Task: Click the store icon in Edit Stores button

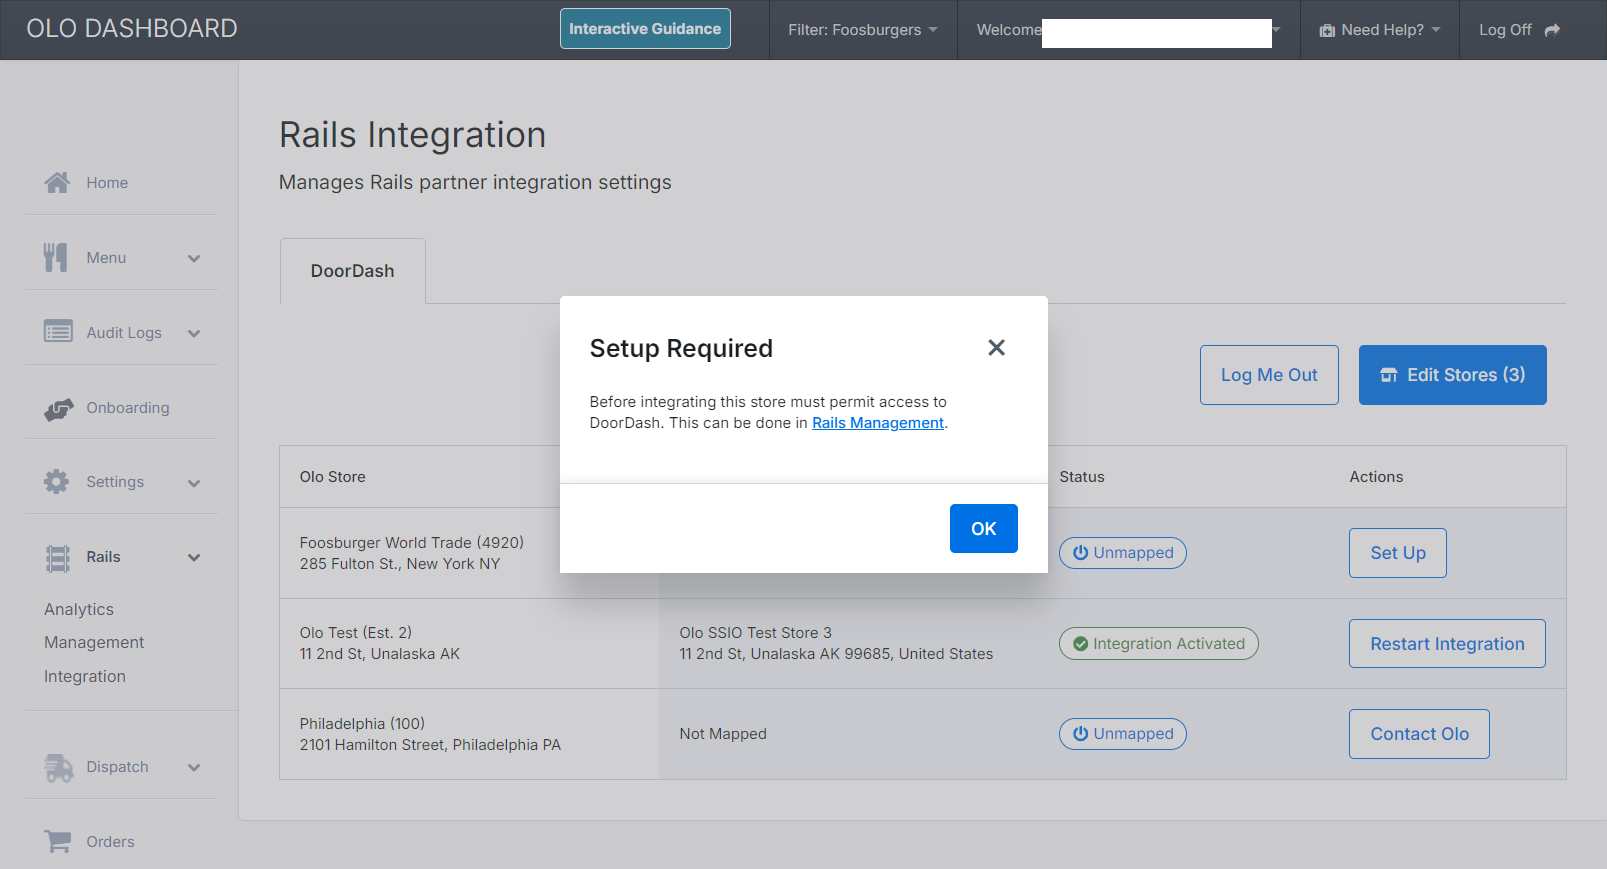Action: pyautogui.click(x=1389, y=375)
